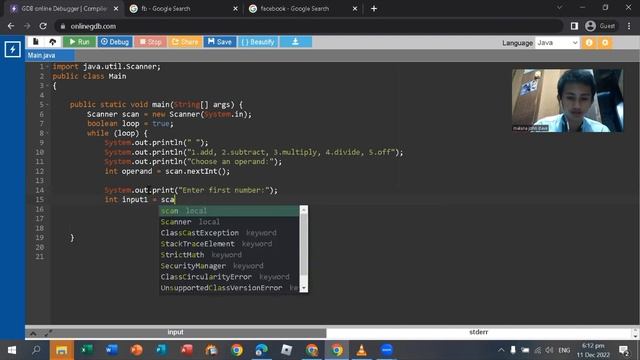Click the console fullscreen expand arrows icon
The height and width of the screenshot is (360, 640).
[48, 333]
